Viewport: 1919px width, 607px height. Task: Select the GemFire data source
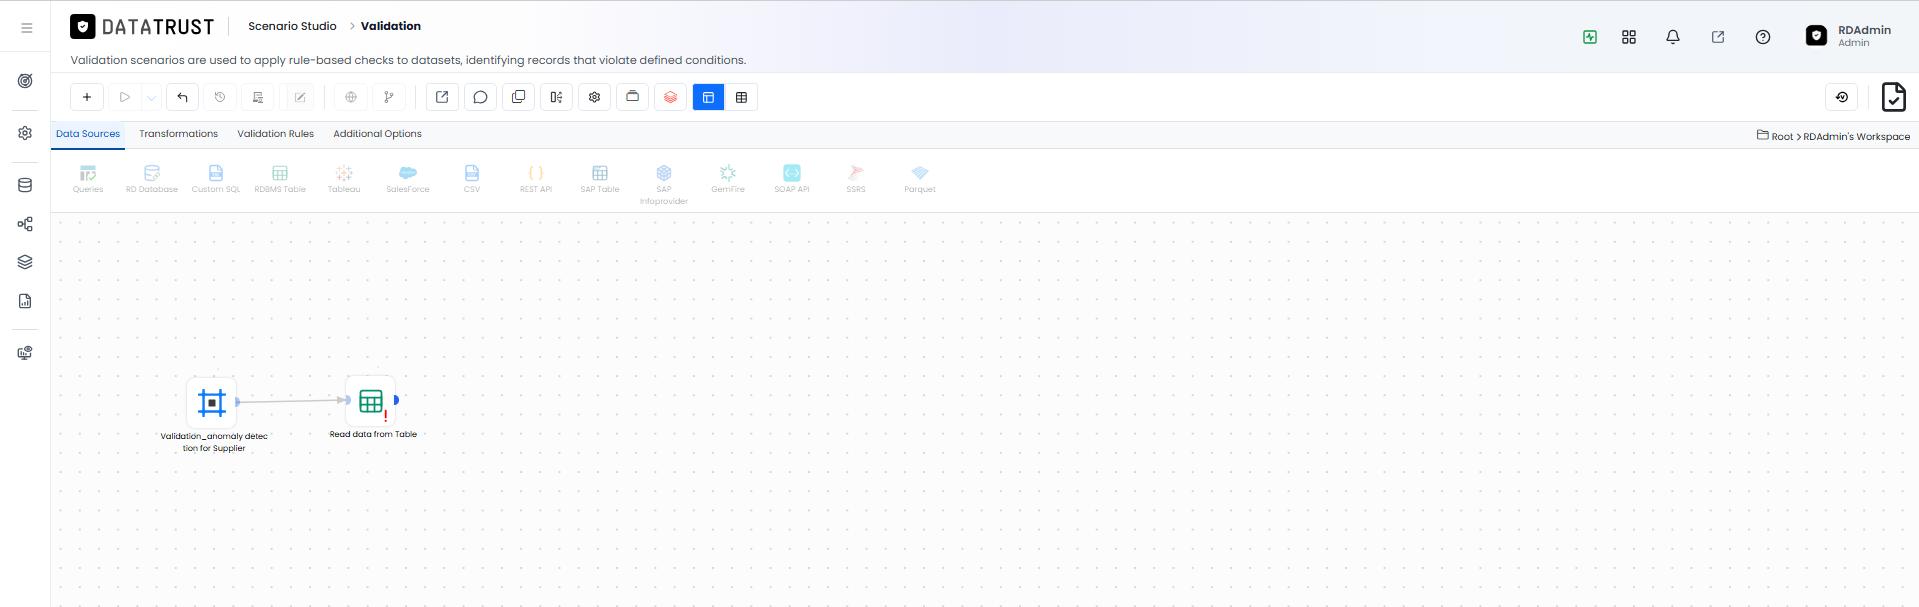click(728, 179)
